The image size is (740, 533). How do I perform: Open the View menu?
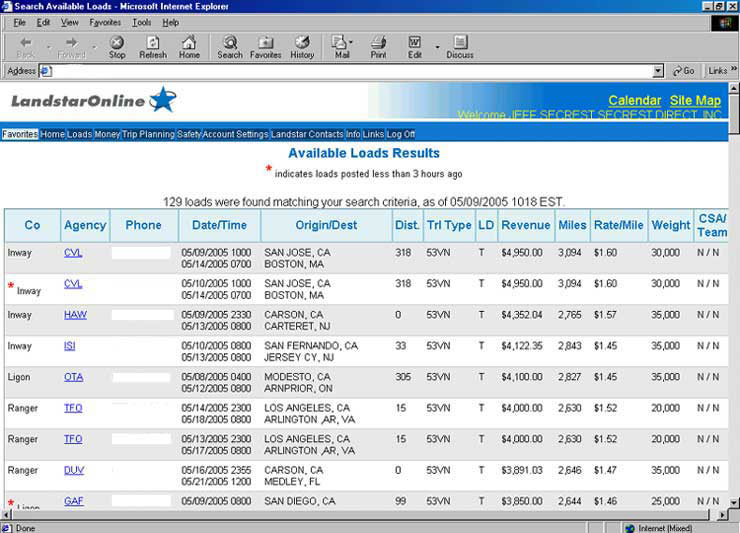click(x=69, y=22)
